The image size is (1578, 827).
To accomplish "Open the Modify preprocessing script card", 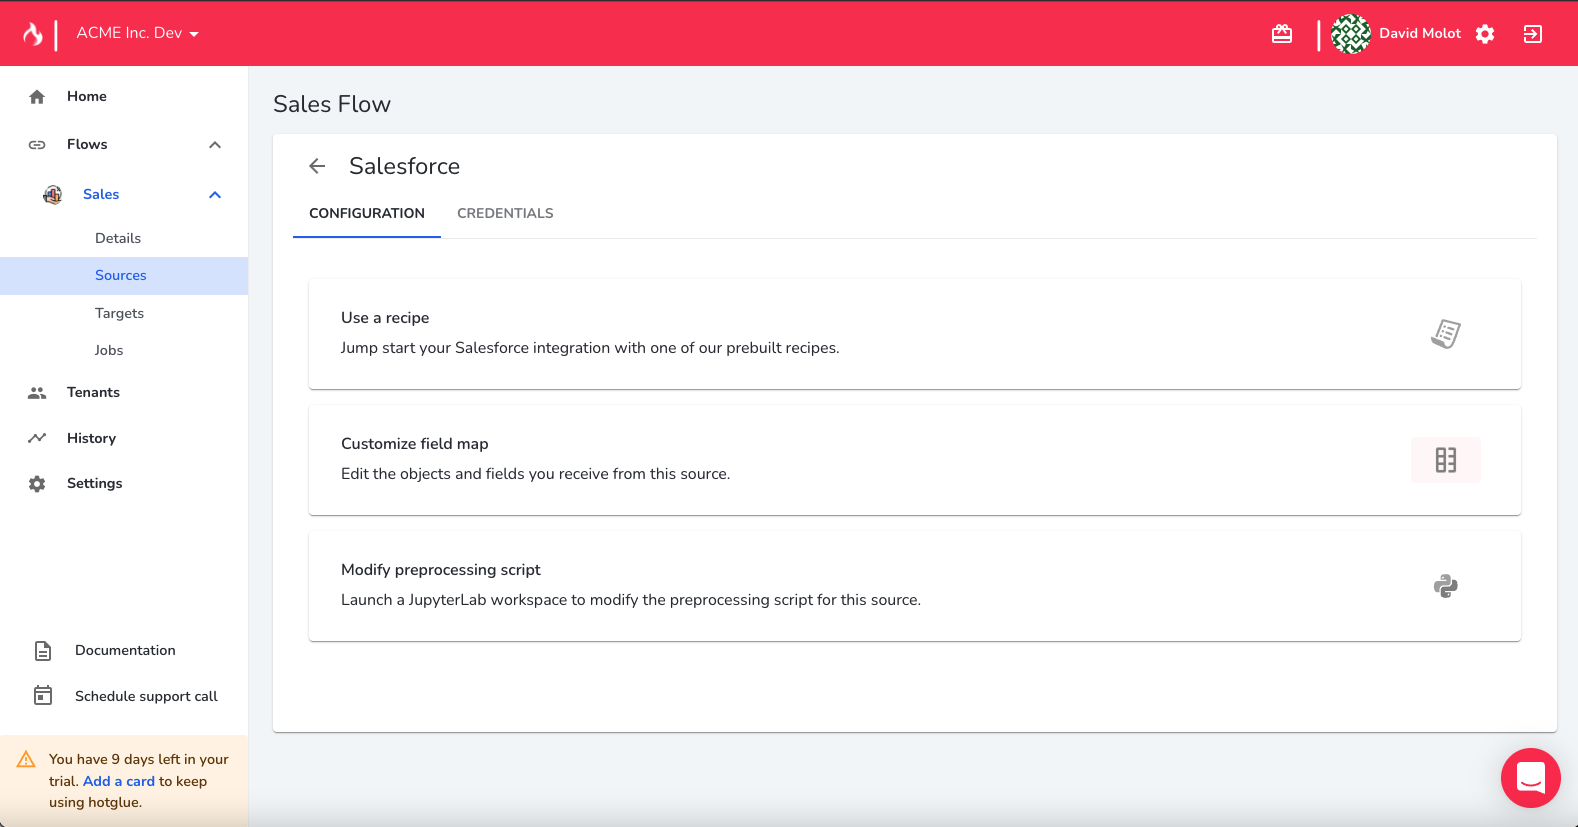I will 915,586.
